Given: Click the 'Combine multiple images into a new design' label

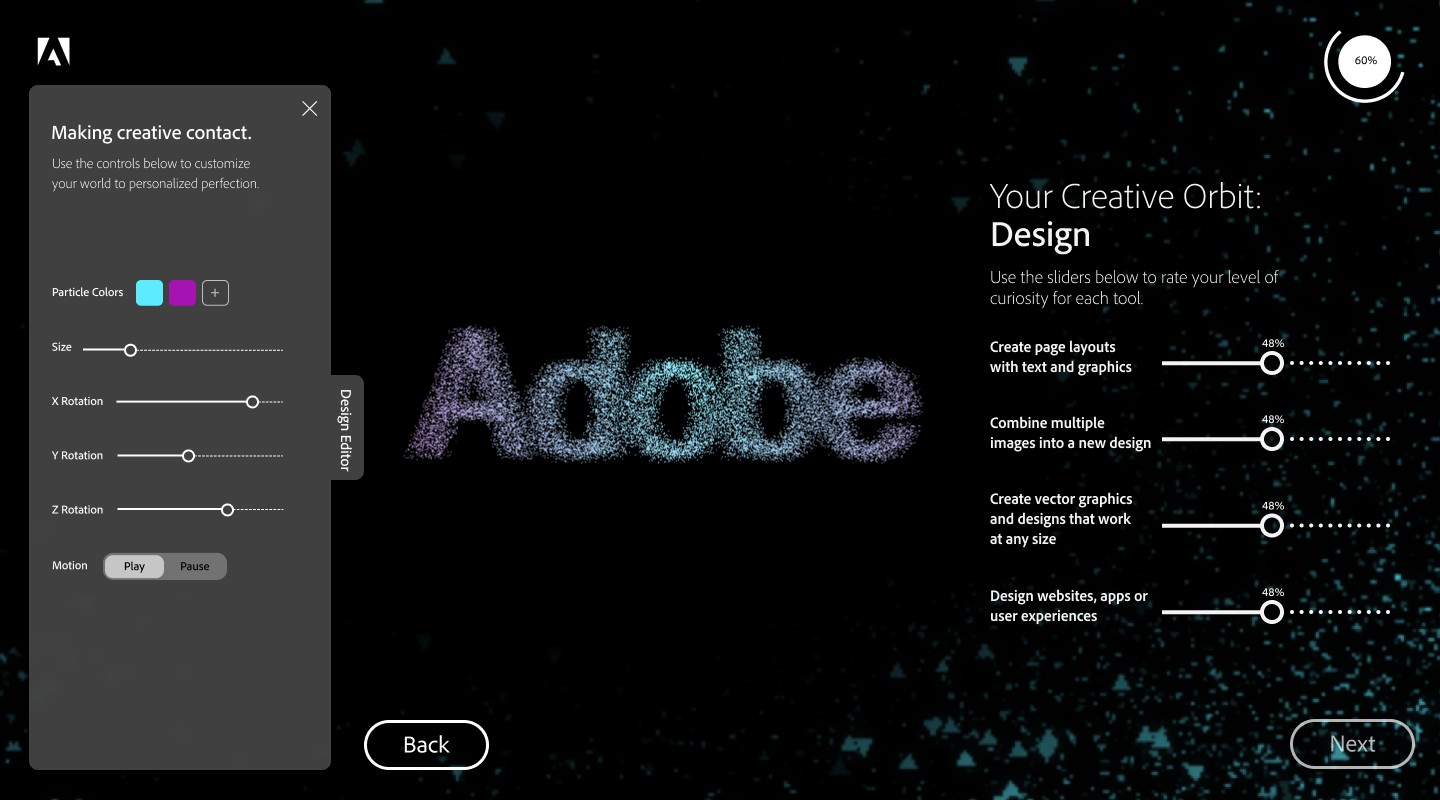Looking at the screenshot, I should [1070, 433].
